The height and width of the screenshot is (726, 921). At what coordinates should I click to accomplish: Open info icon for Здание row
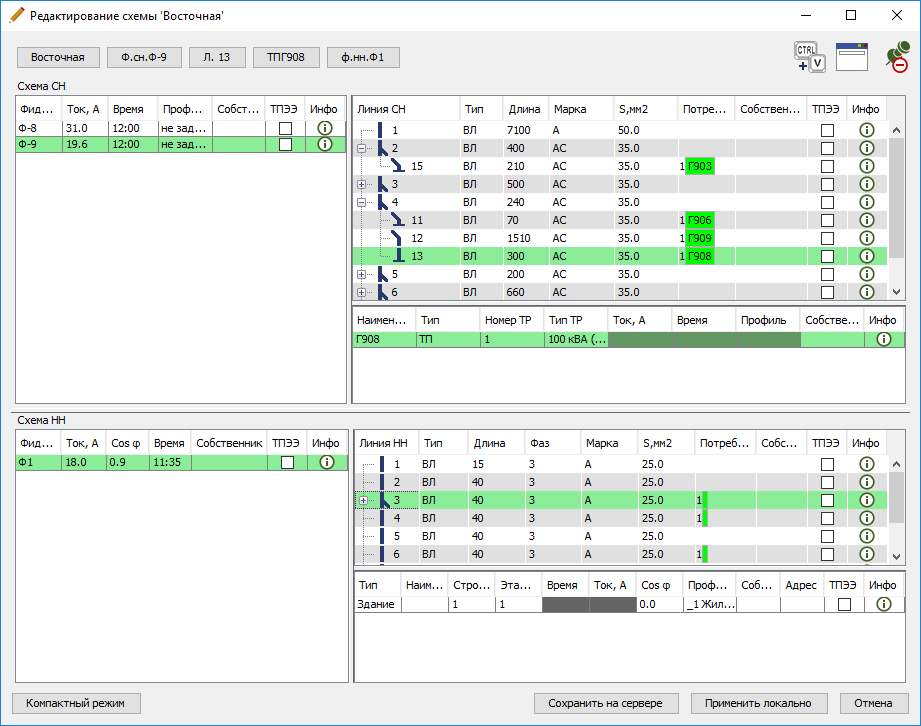tap(883, 604)
